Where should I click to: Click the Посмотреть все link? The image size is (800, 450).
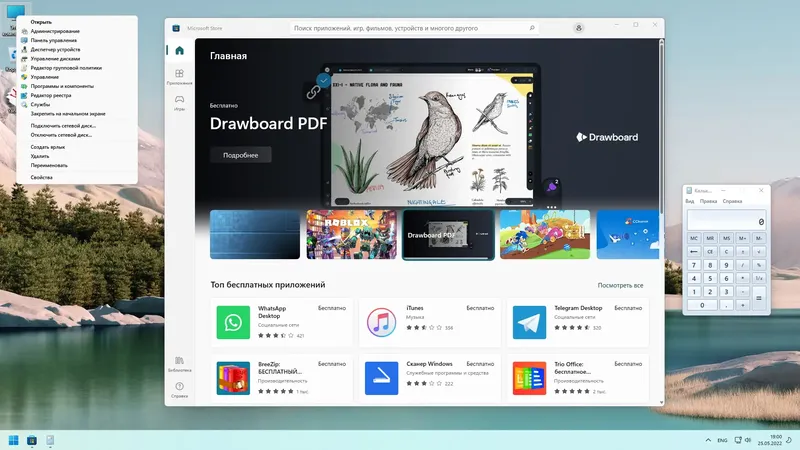[x=620, y=285]
